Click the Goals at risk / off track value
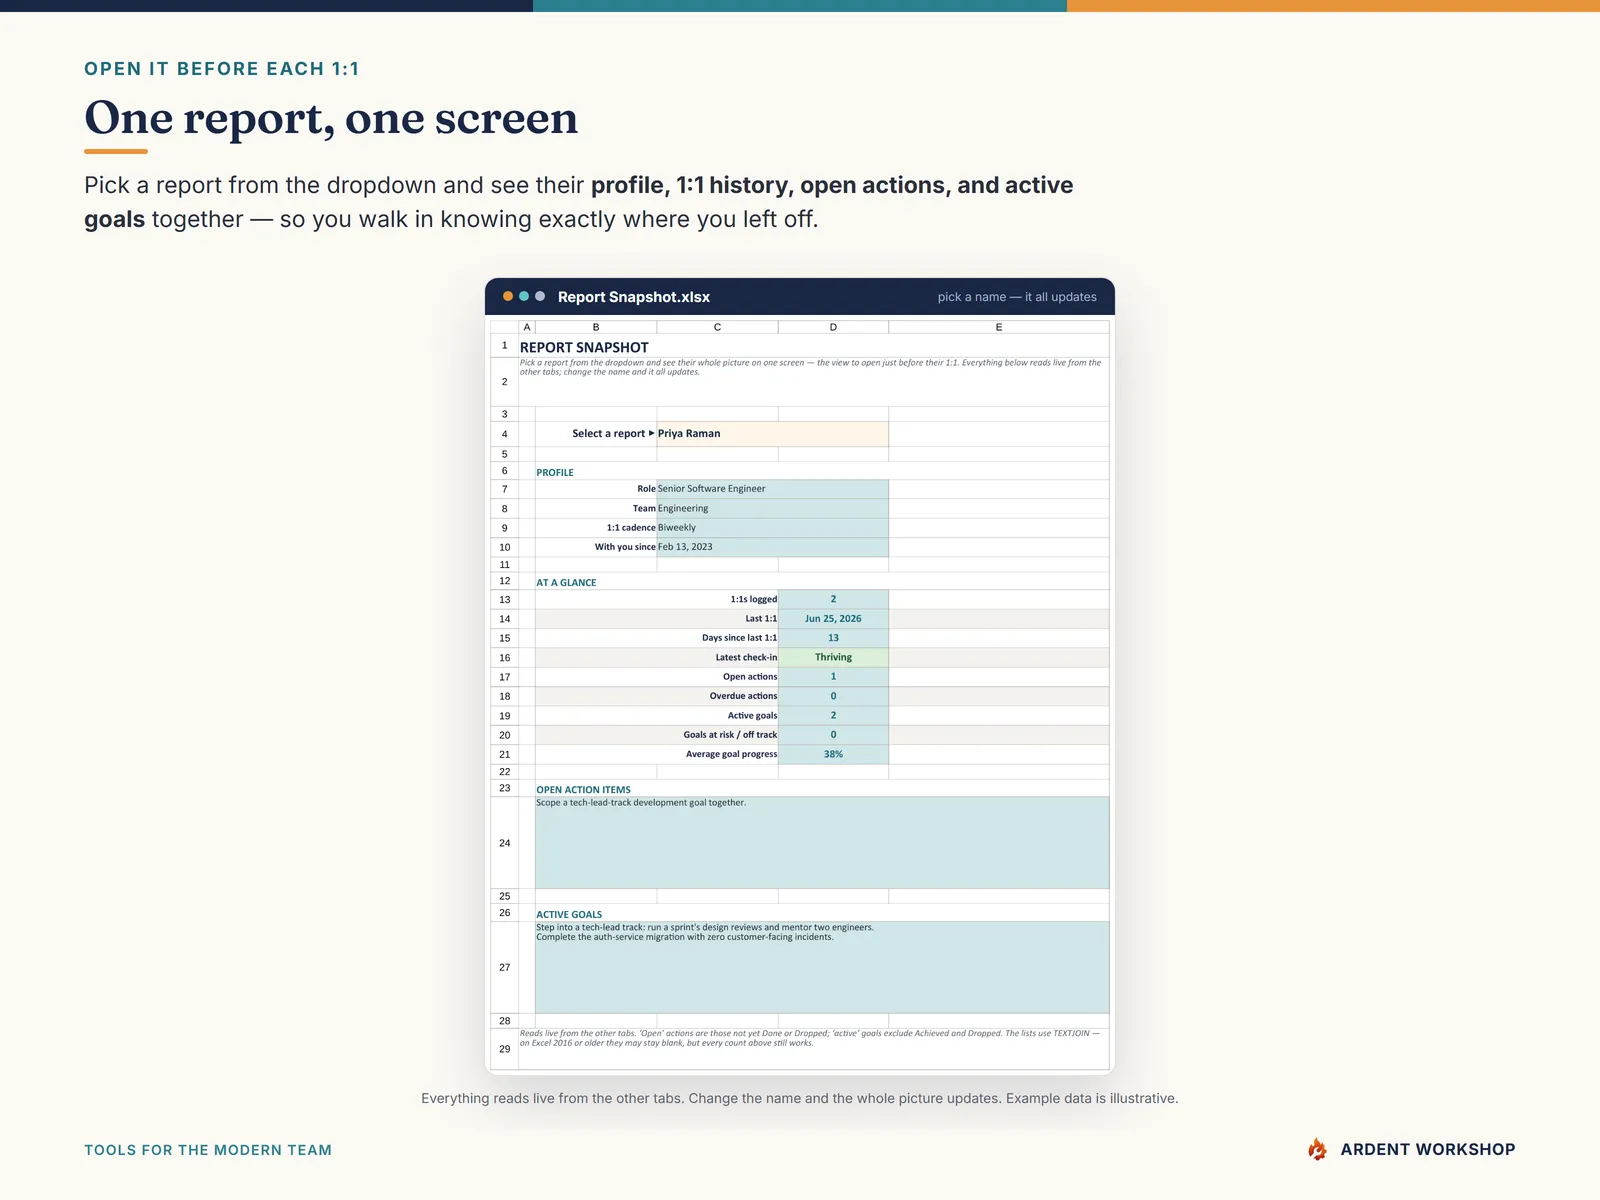The image size is (1600, 1200). (x=833, y=735)
